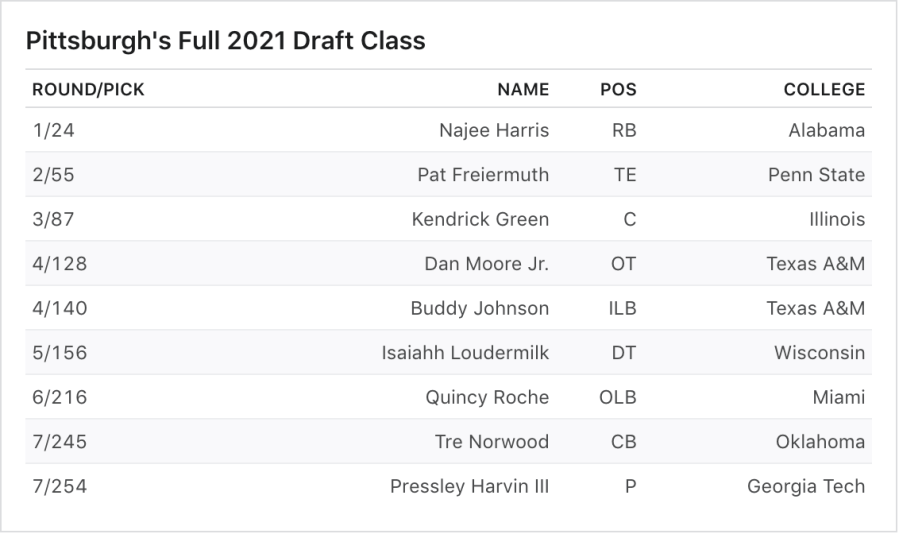Click the Penn State college cell
899x534 pixels.
click(x=816, y=175)
